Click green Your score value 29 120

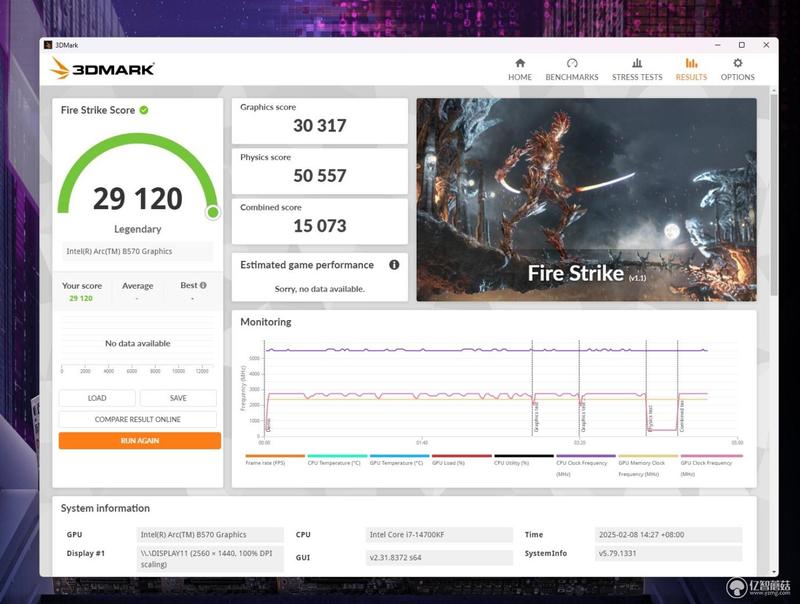point(81,298)
